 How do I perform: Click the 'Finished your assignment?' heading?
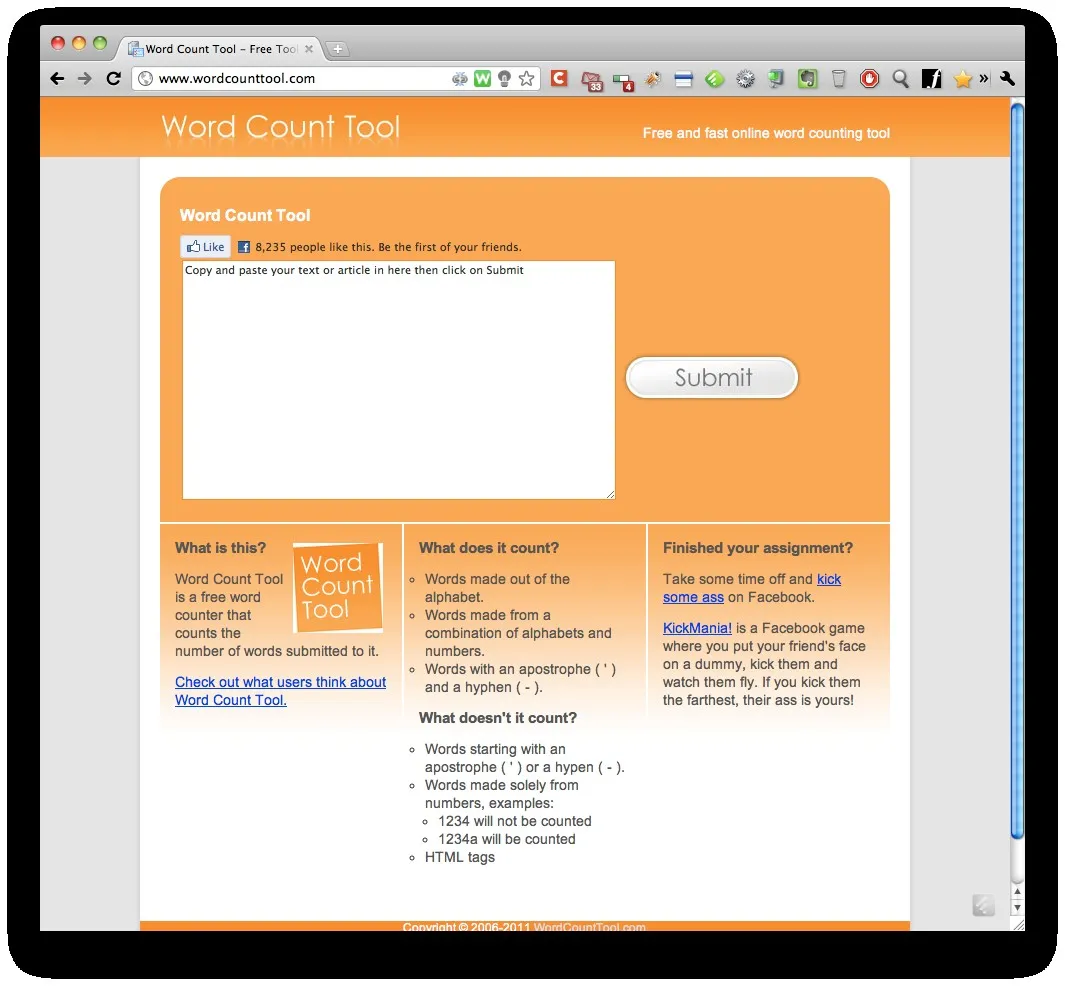(758, 548)
